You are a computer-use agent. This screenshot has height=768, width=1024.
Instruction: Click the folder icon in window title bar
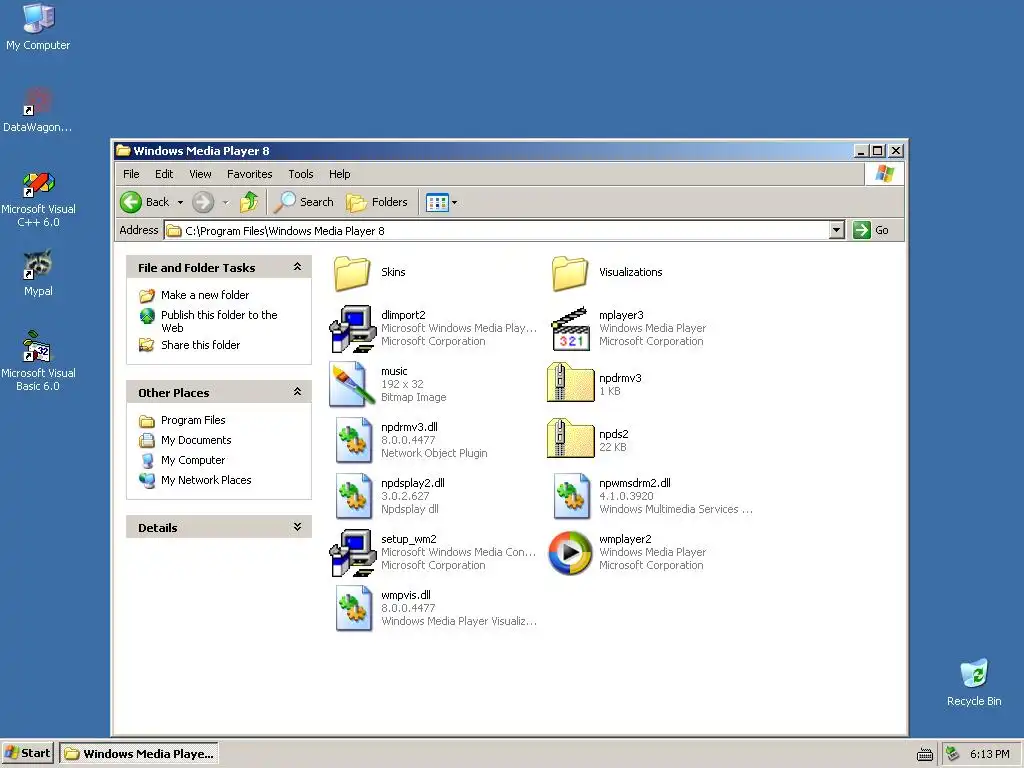click(123, 150)
